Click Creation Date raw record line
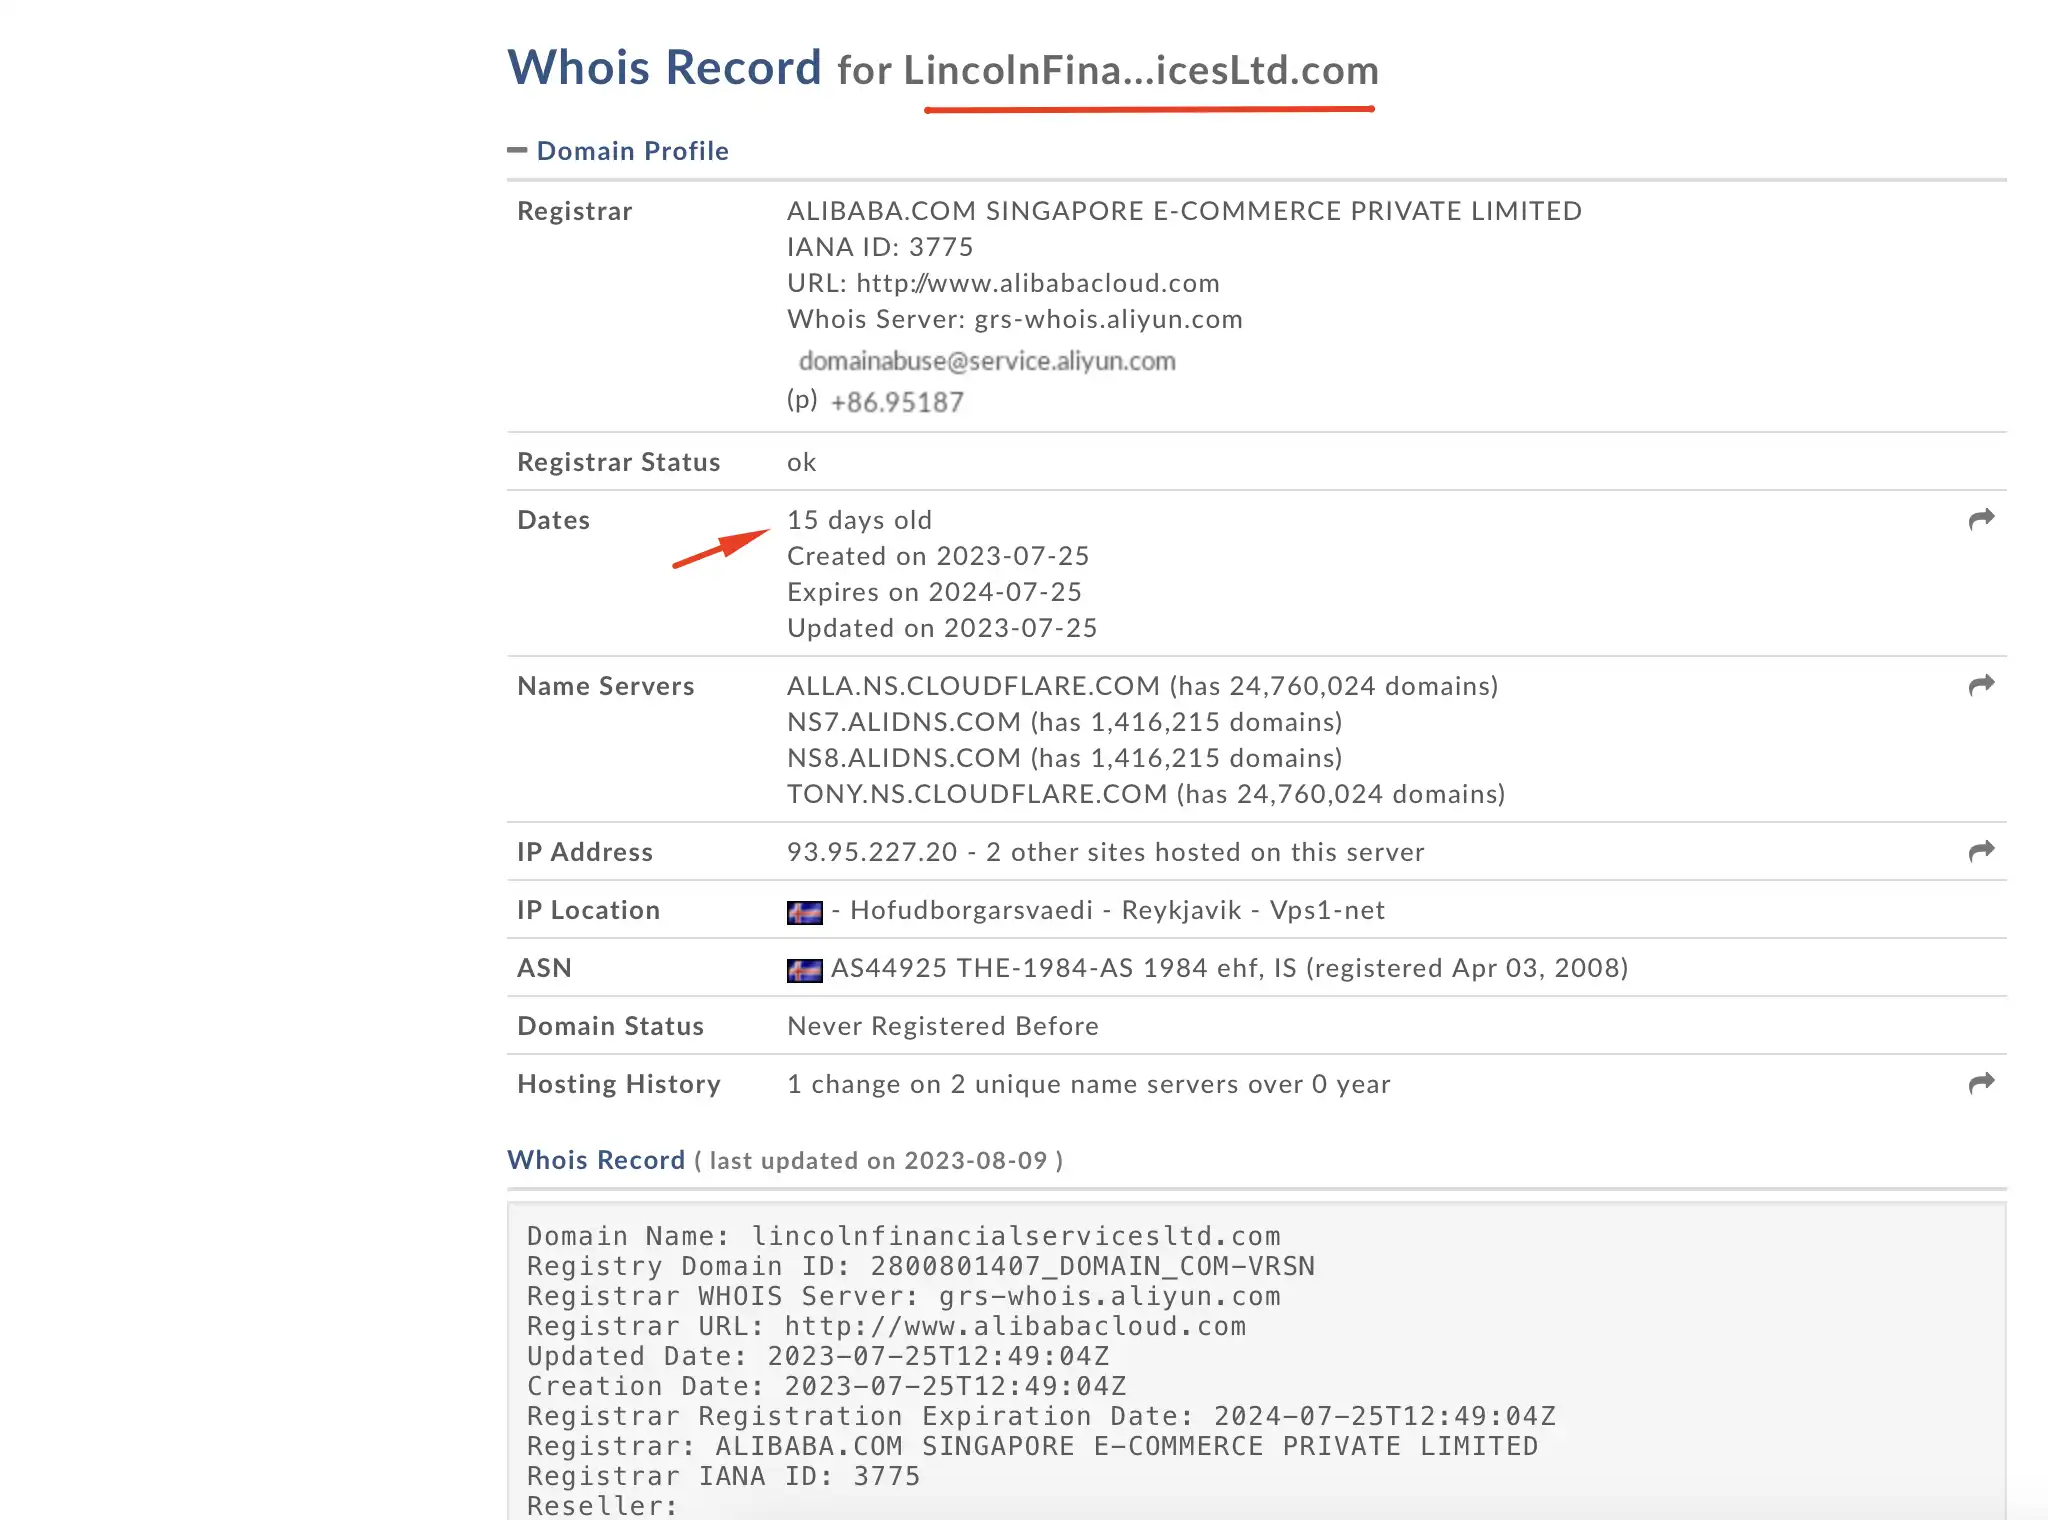Image resolution: width=2048 pixels, height=1520 pixels. (826, 1386)
